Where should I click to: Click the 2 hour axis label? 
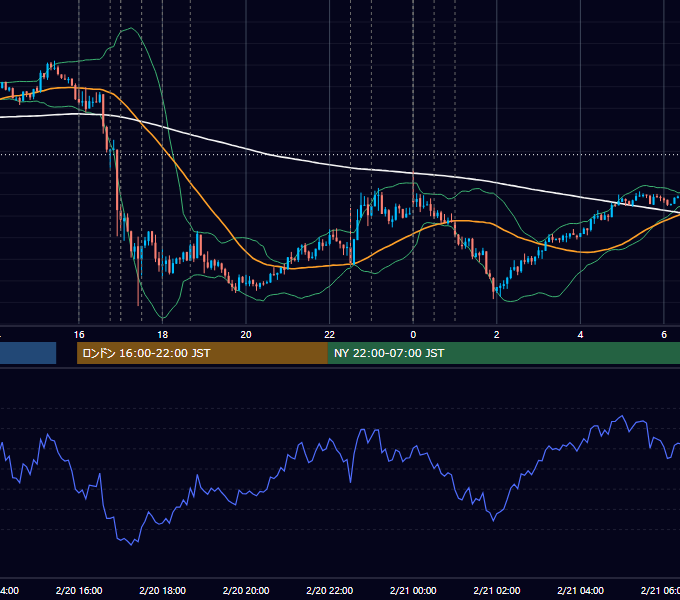[497, 335]
